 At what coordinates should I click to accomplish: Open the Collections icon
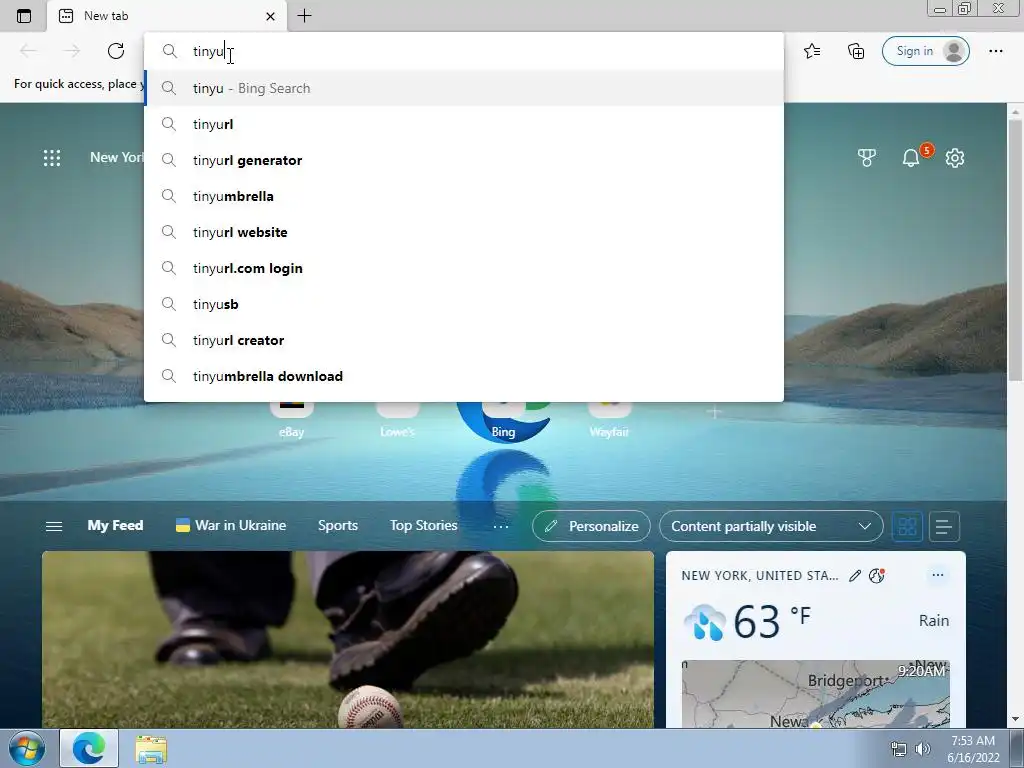[856, 51]
